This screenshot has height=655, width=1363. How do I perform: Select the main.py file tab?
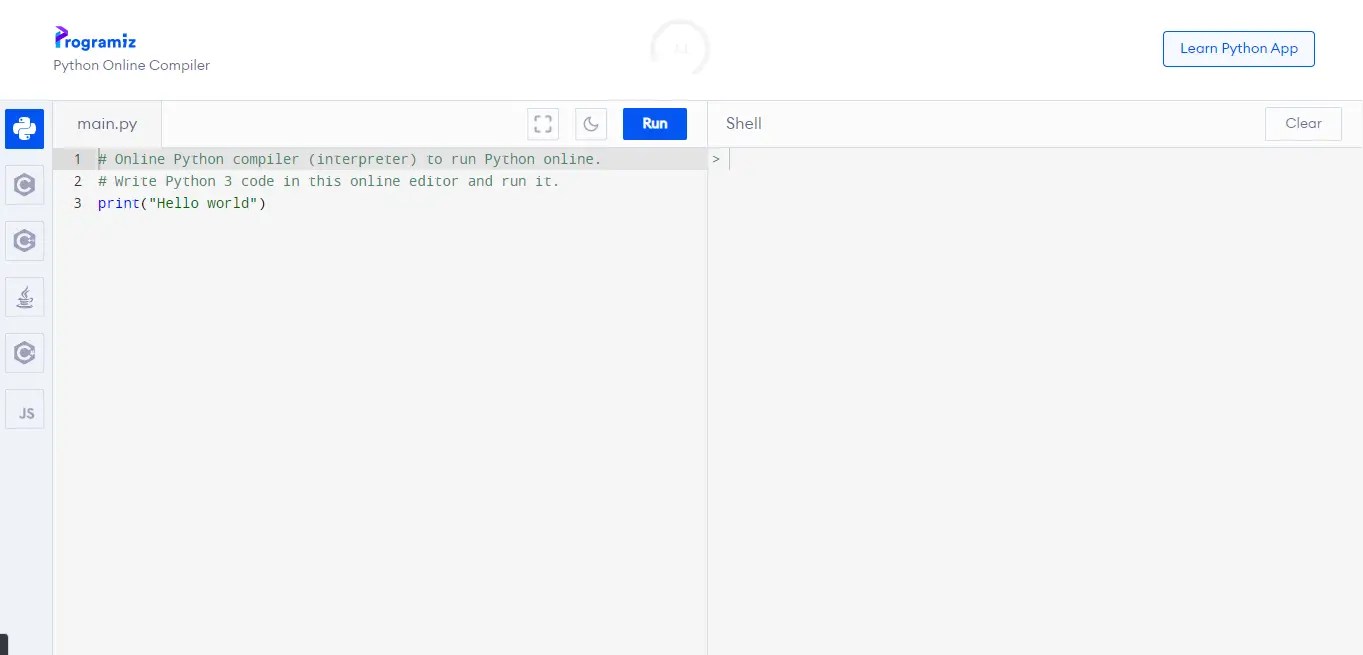(x=107, y=124)
